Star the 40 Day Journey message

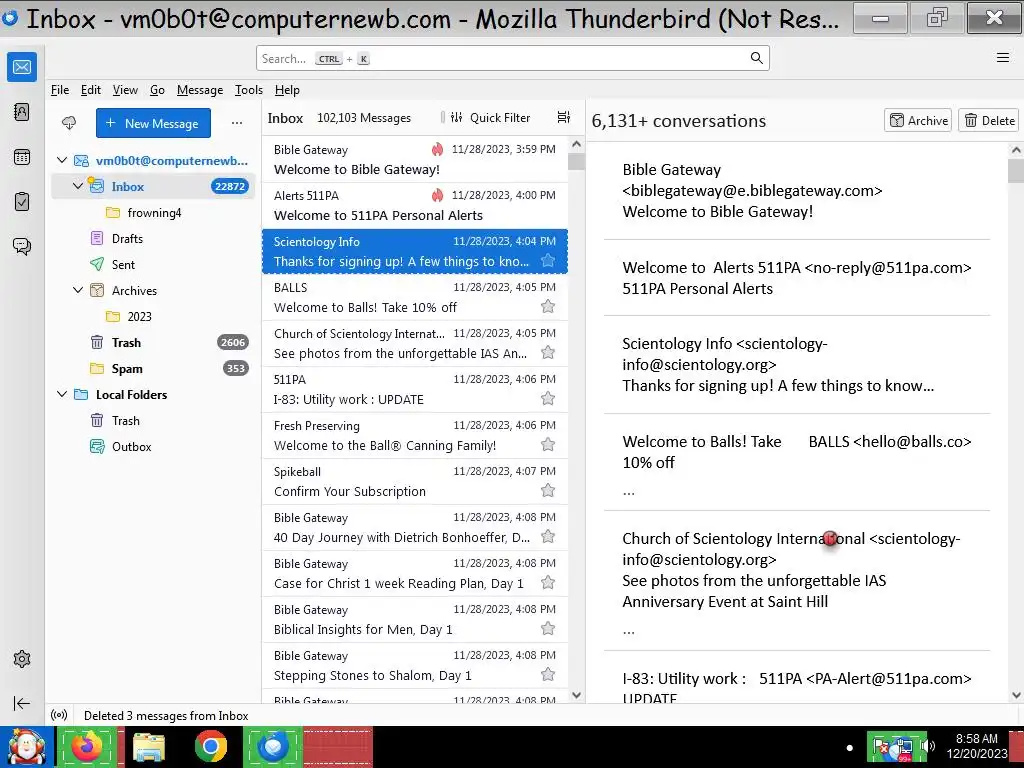coord(548,537)
